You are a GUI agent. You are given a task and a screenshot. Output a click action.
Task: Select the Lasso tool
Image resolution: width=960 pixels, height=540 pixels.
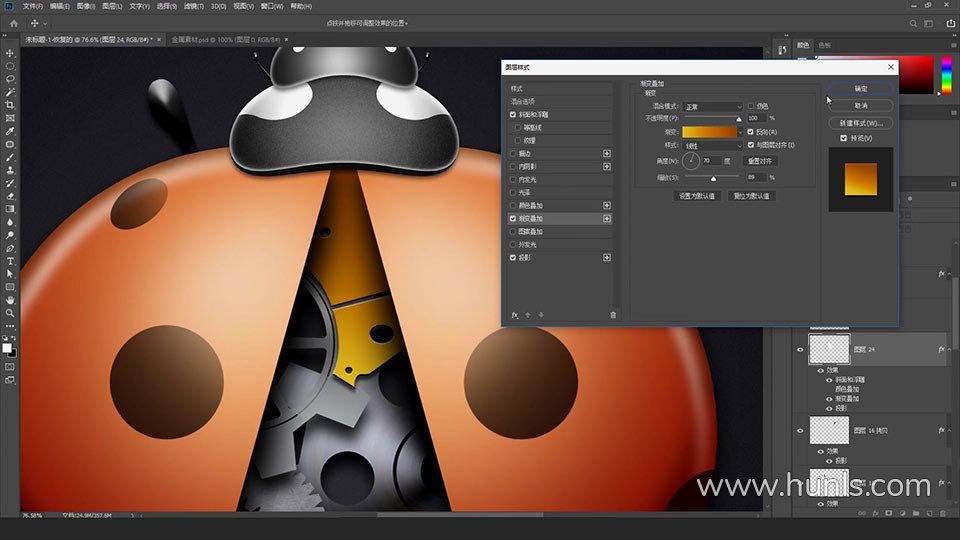(10, 79)
